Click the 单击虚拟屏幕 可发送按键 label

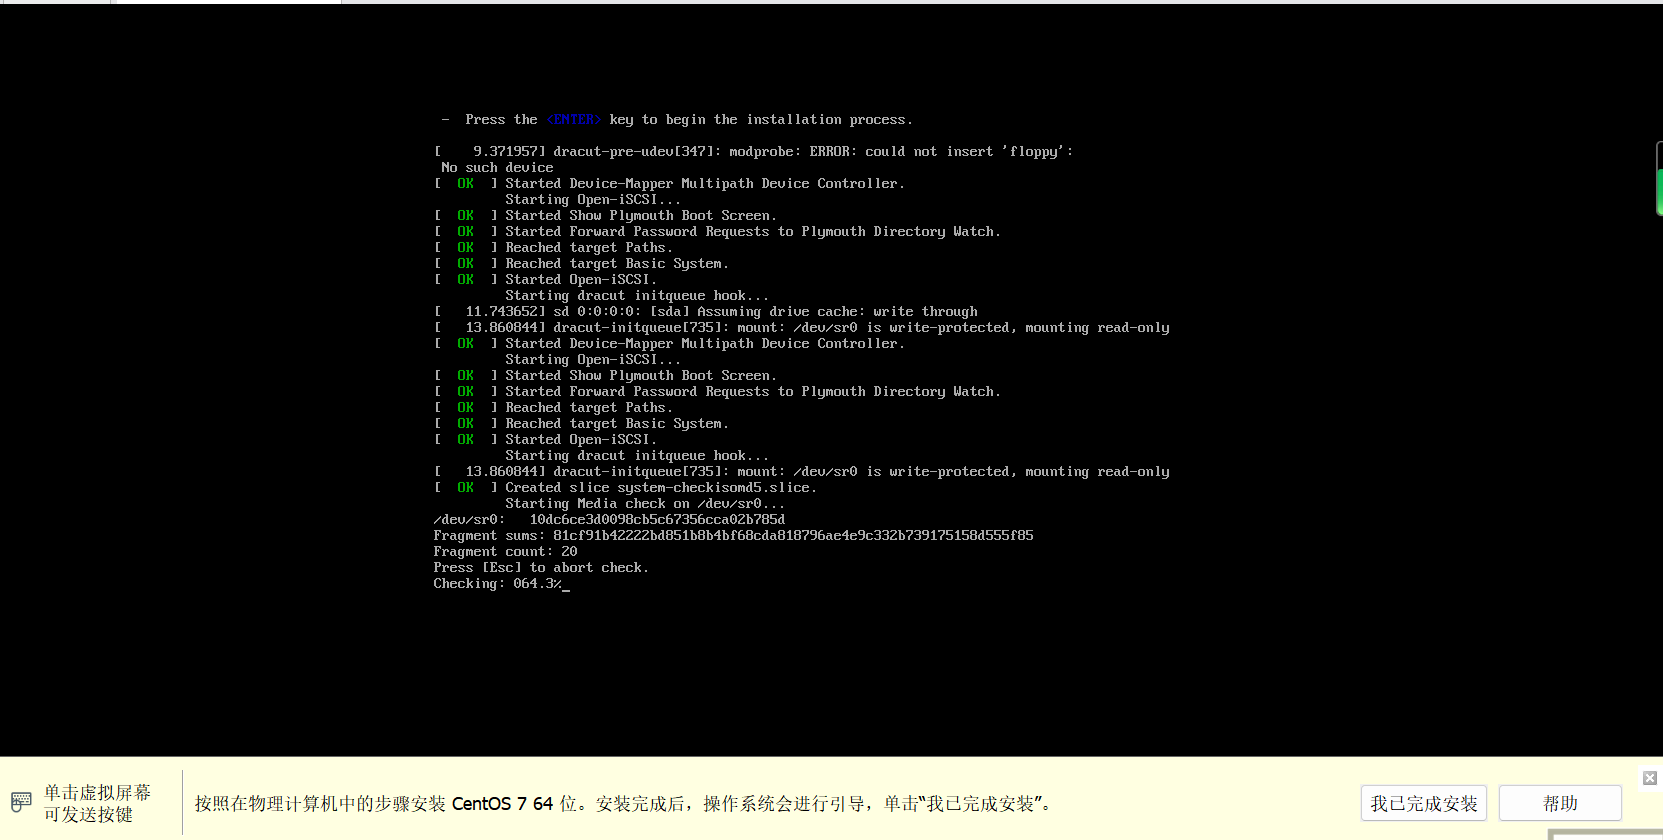pyautogui.click(x=97, y=803)
